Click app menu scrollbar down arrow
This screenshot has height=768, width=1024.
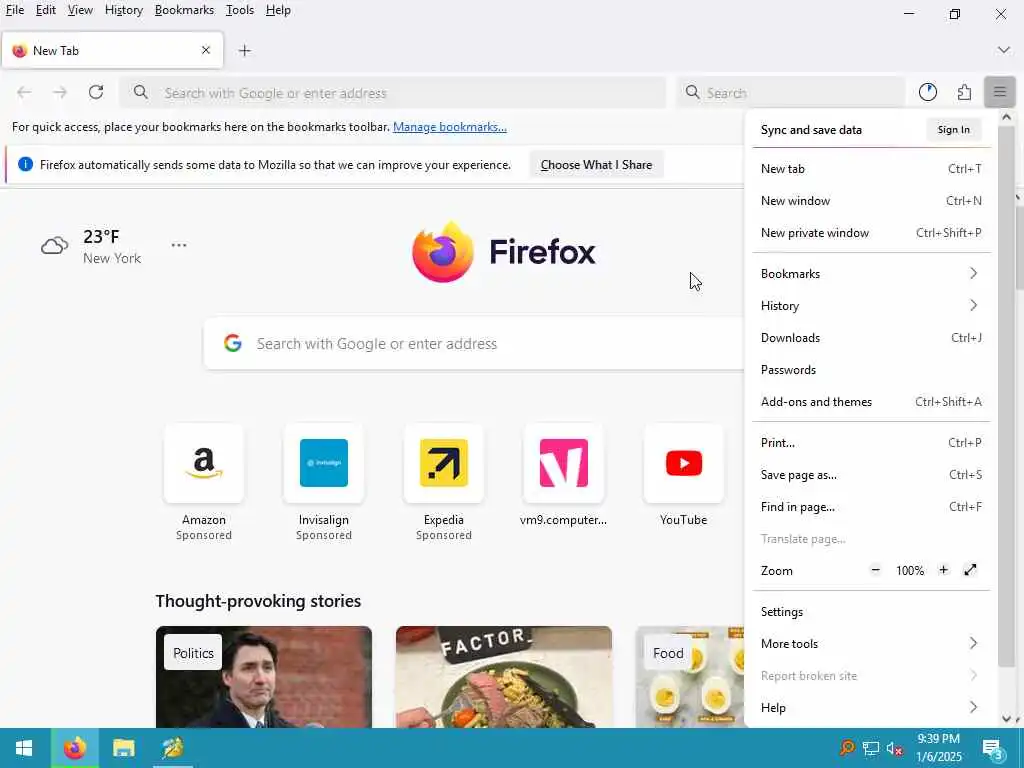point(1006,719)
